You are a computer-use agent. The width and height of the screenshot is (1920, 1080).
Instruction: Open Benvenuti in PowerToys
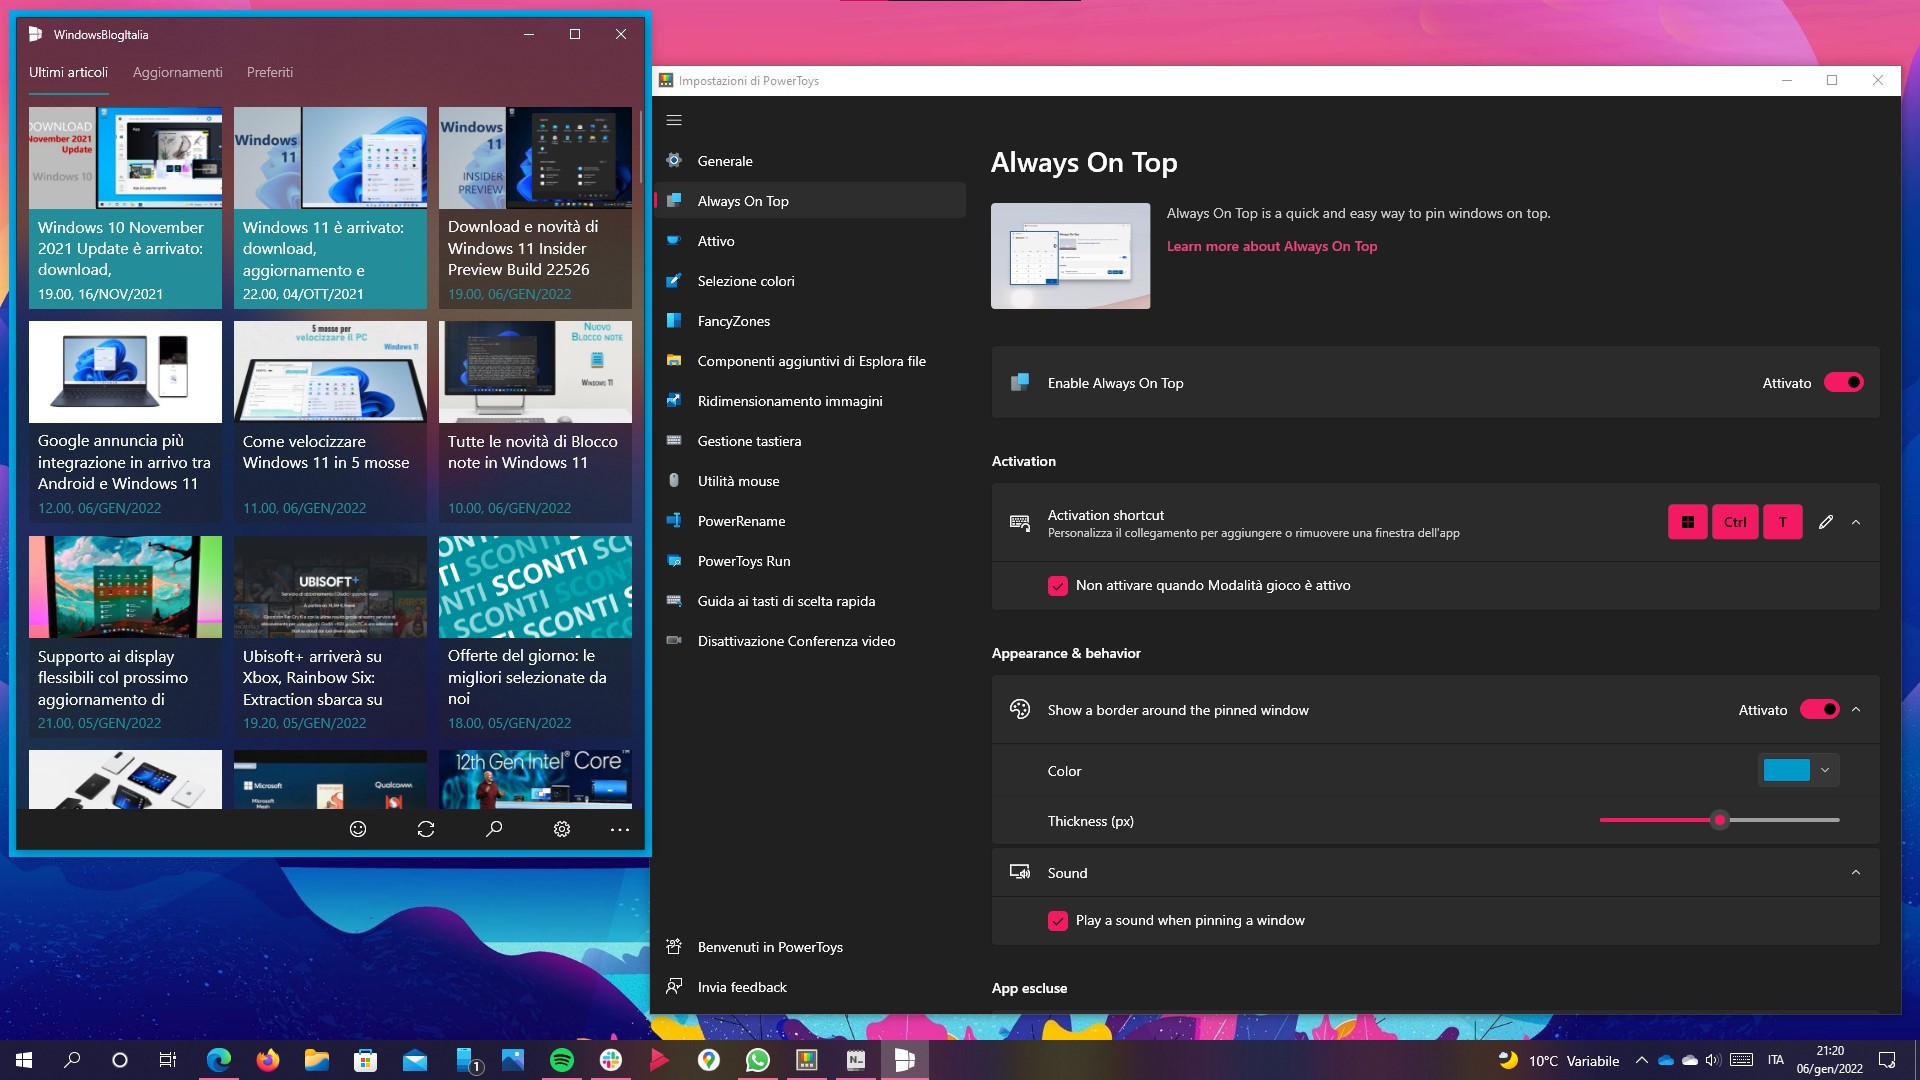(810, 947)
